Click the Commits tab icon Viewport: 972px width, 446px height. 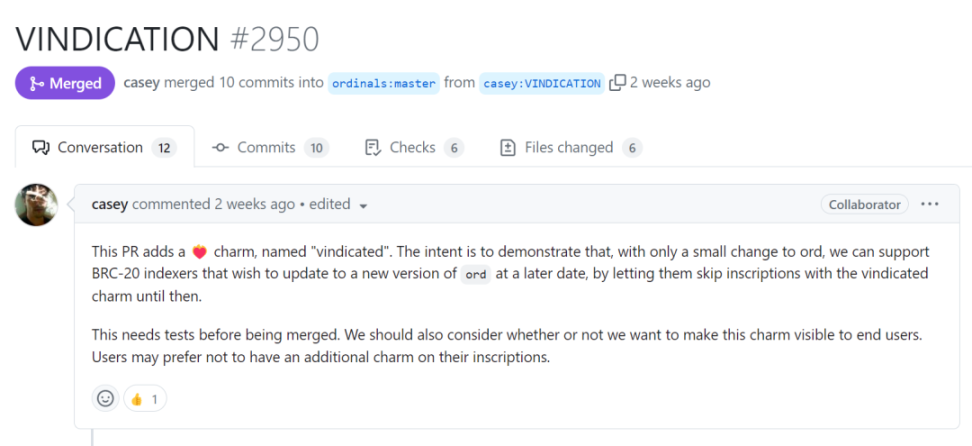tap(220, 148)
